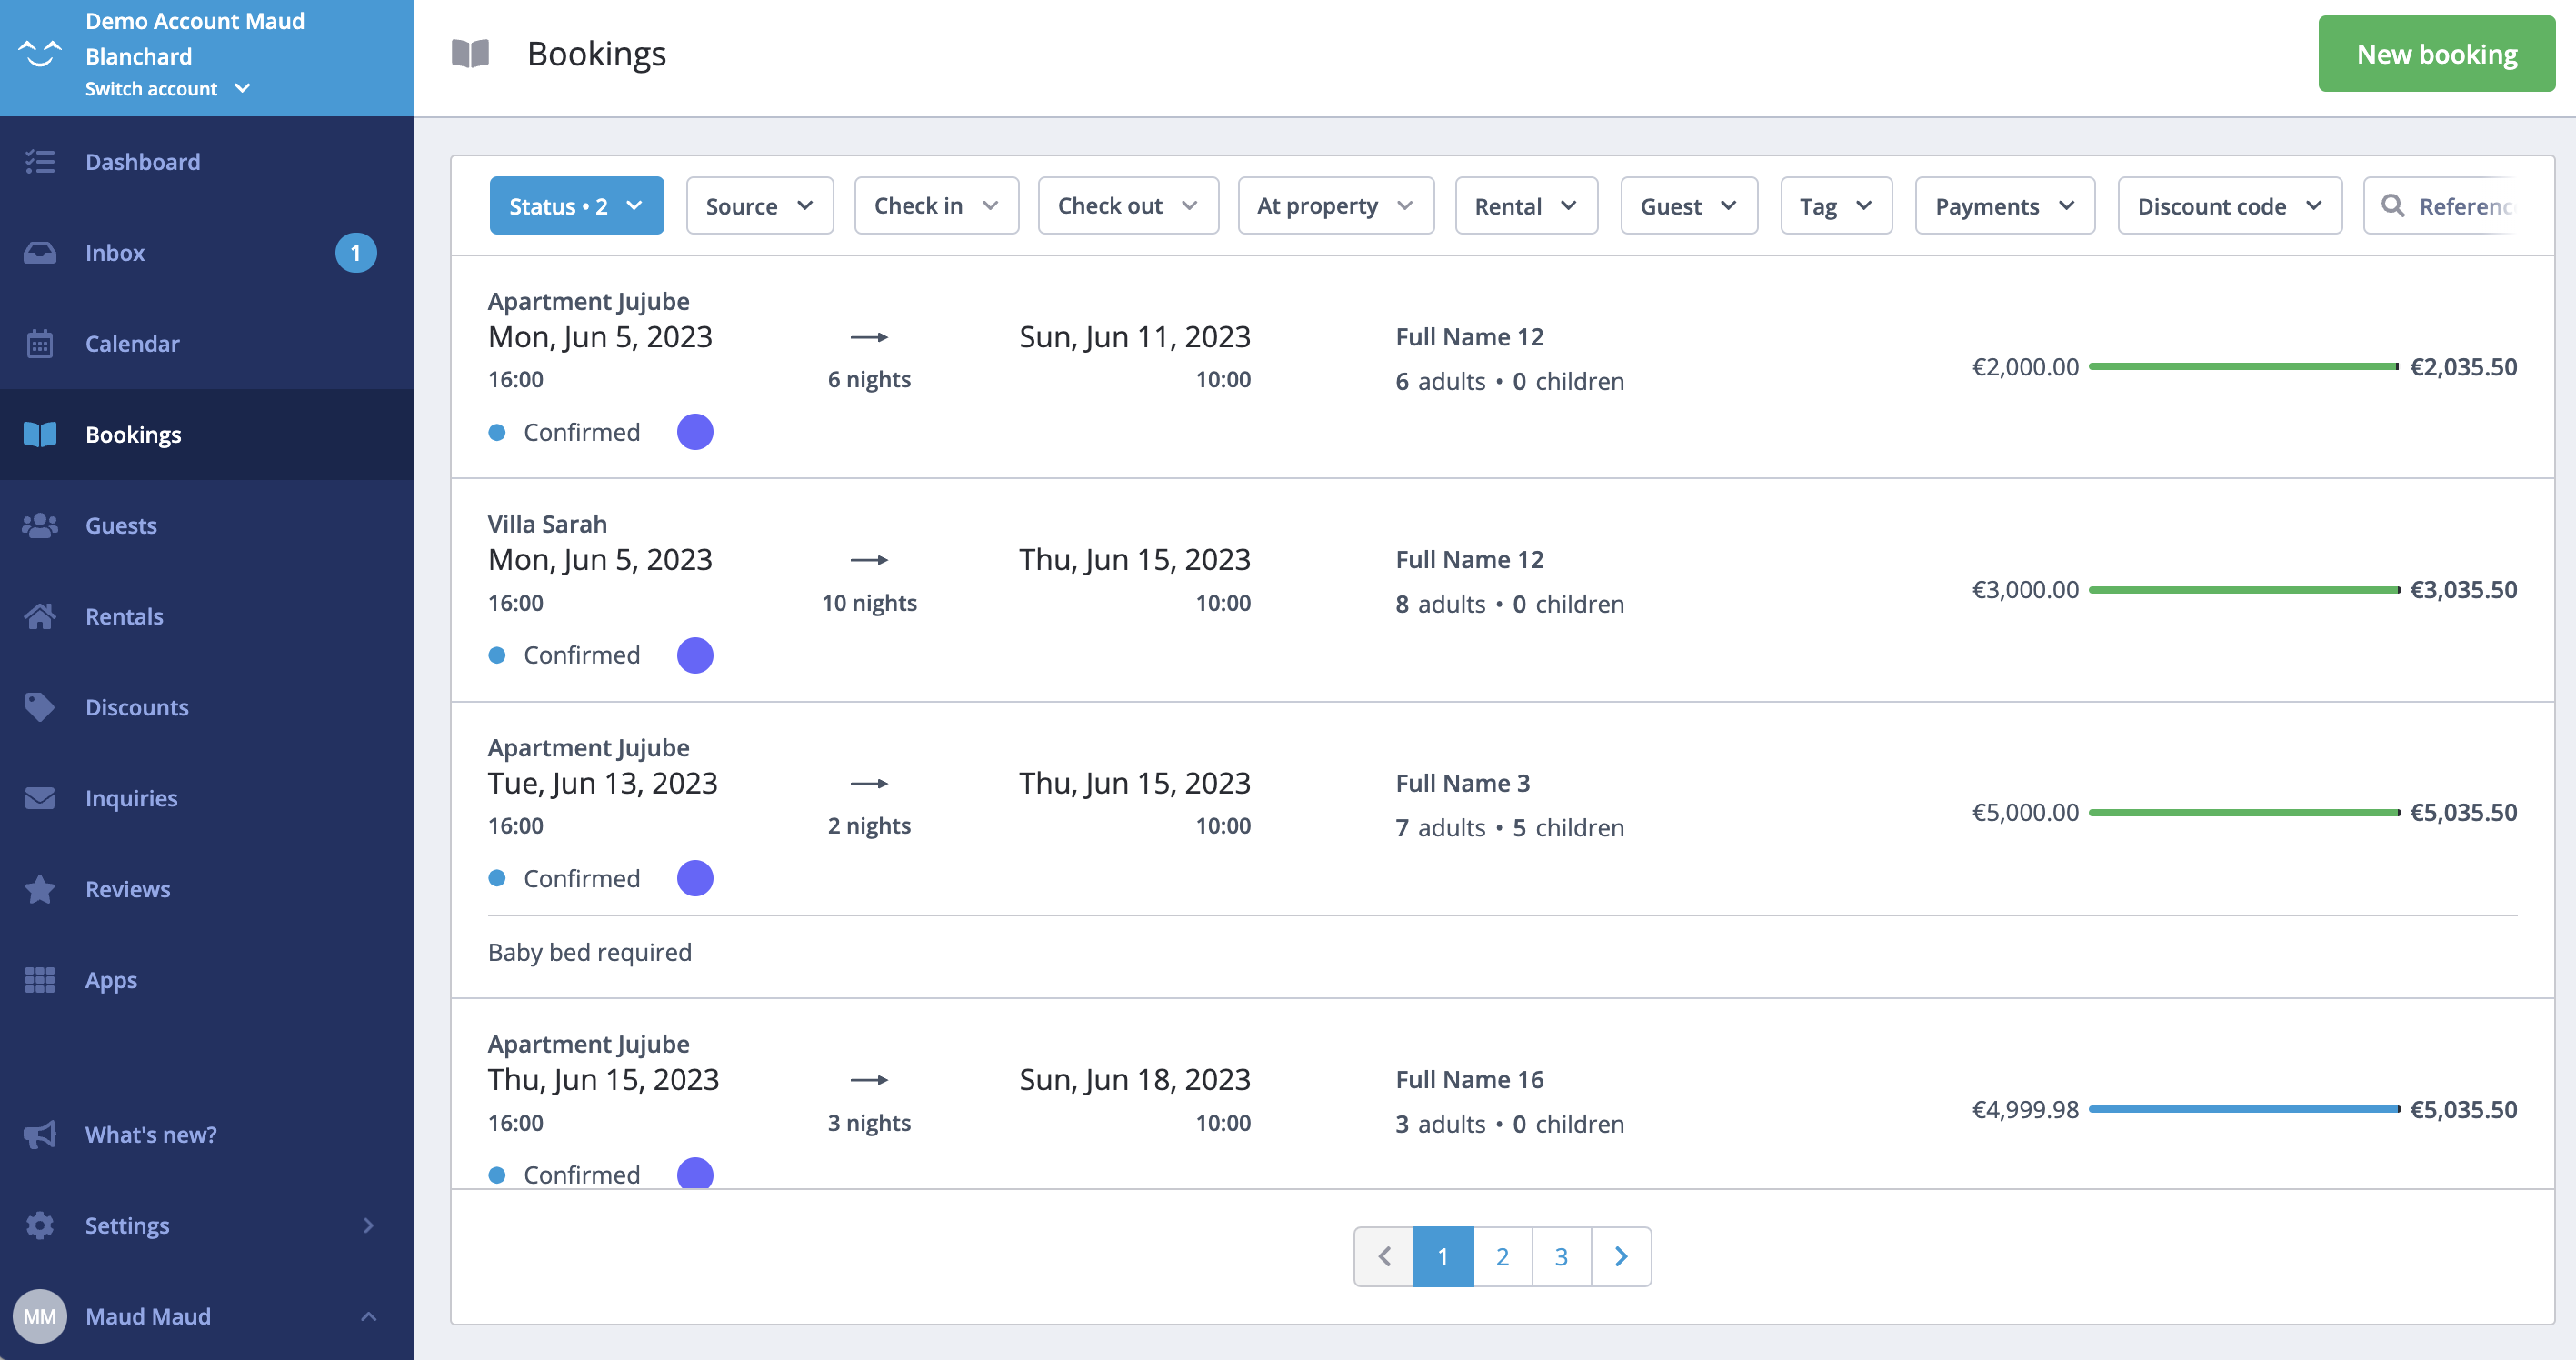Click the Inquiries envelope icon
This screenshot has width=2576, height=1360.
pos(40,798)
